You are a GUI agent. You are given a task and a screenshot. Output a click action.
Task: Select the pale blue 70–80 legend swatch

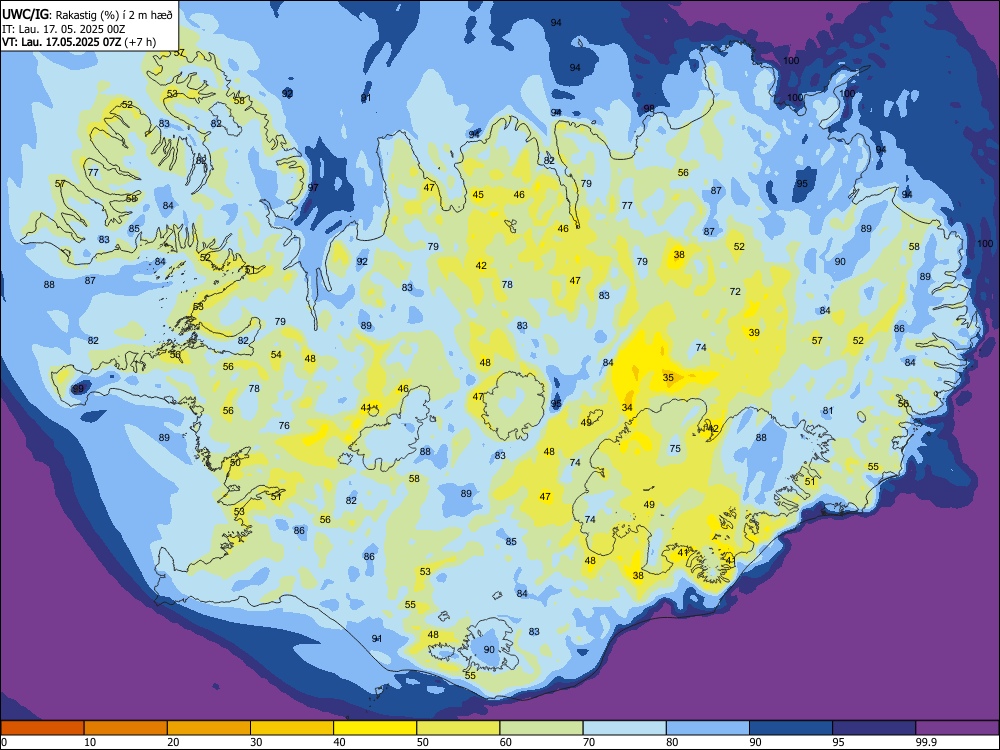(x=624, y=728)
